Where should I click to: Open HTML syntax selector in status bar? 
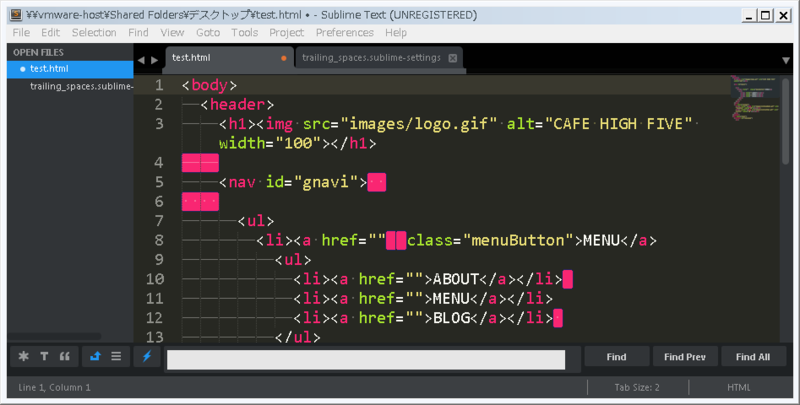[739, 388]
